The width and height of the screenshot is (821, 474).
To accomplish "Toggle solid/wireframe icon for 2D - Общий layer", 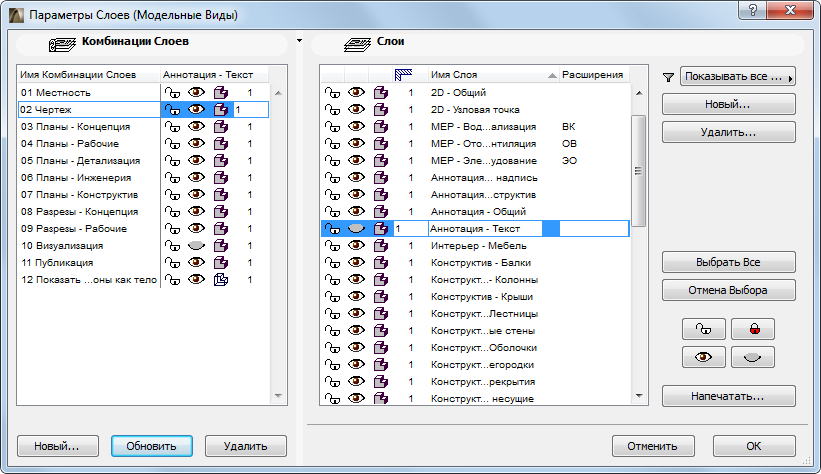I will pos(381,93).
